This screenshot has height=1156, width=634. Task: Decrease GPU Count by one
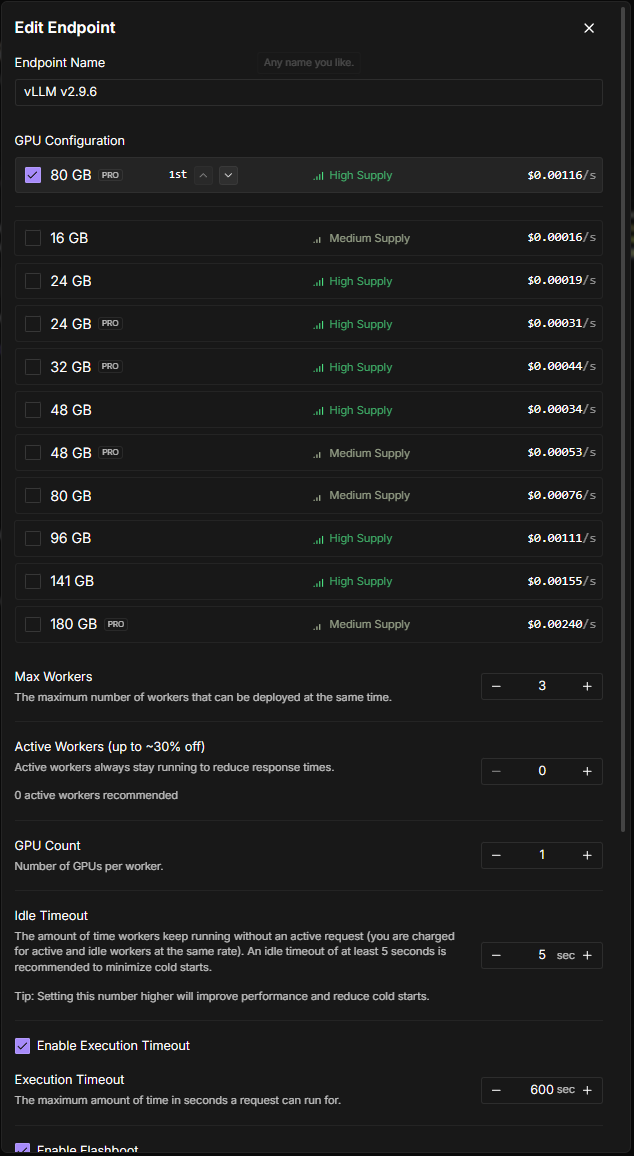[497, 855]
